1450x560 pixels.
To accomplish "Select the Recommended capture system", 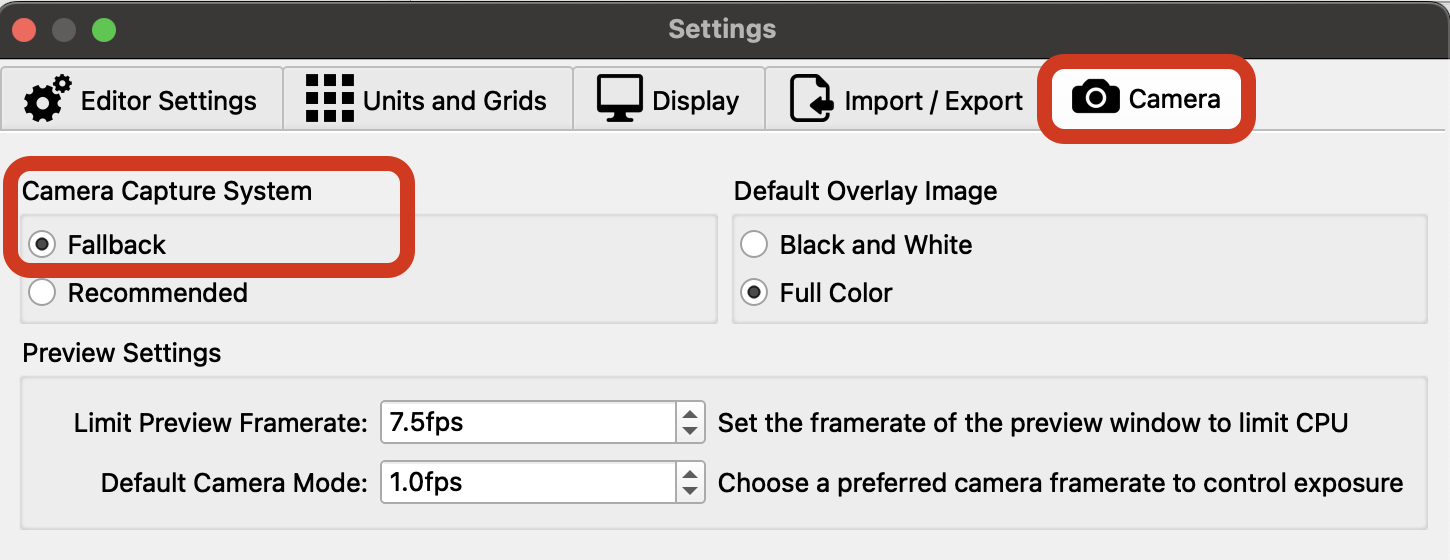I will (43, 293).
